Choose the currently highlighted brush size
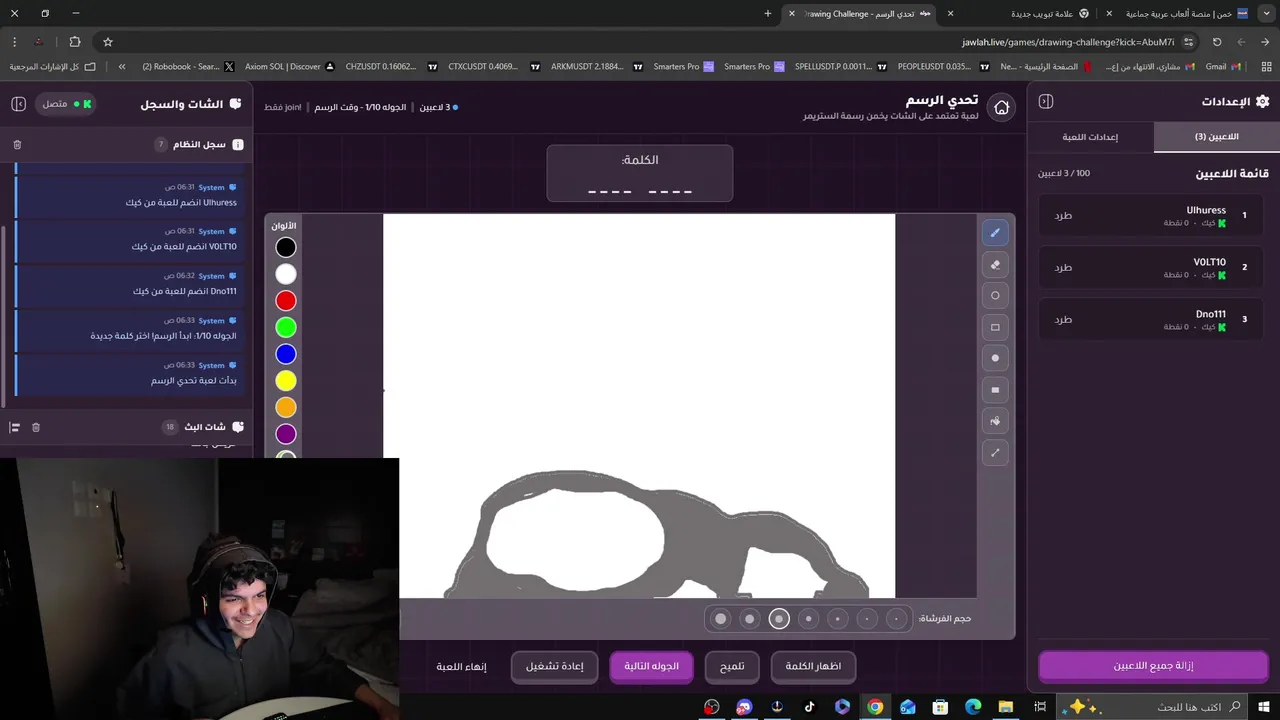 click(779, 619)
